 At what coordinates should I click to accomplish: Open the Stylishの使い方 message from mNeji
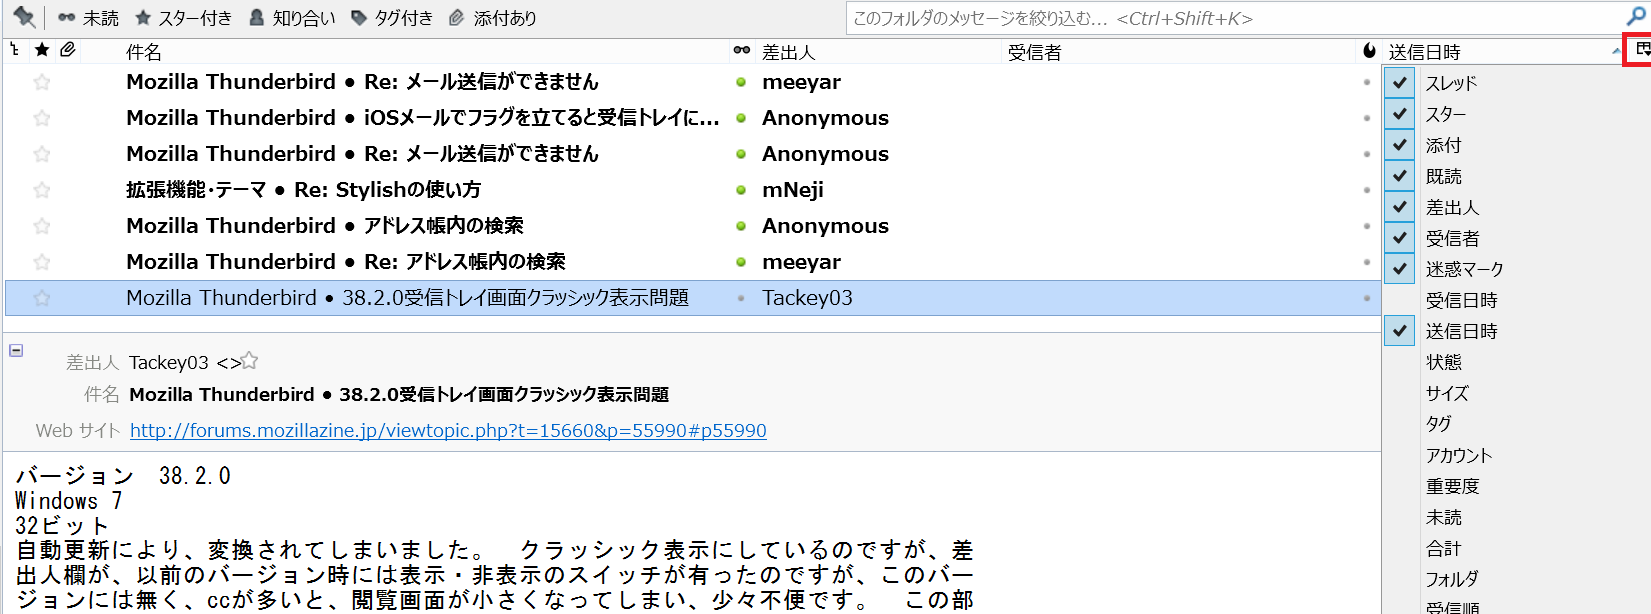tap(387, 190)
